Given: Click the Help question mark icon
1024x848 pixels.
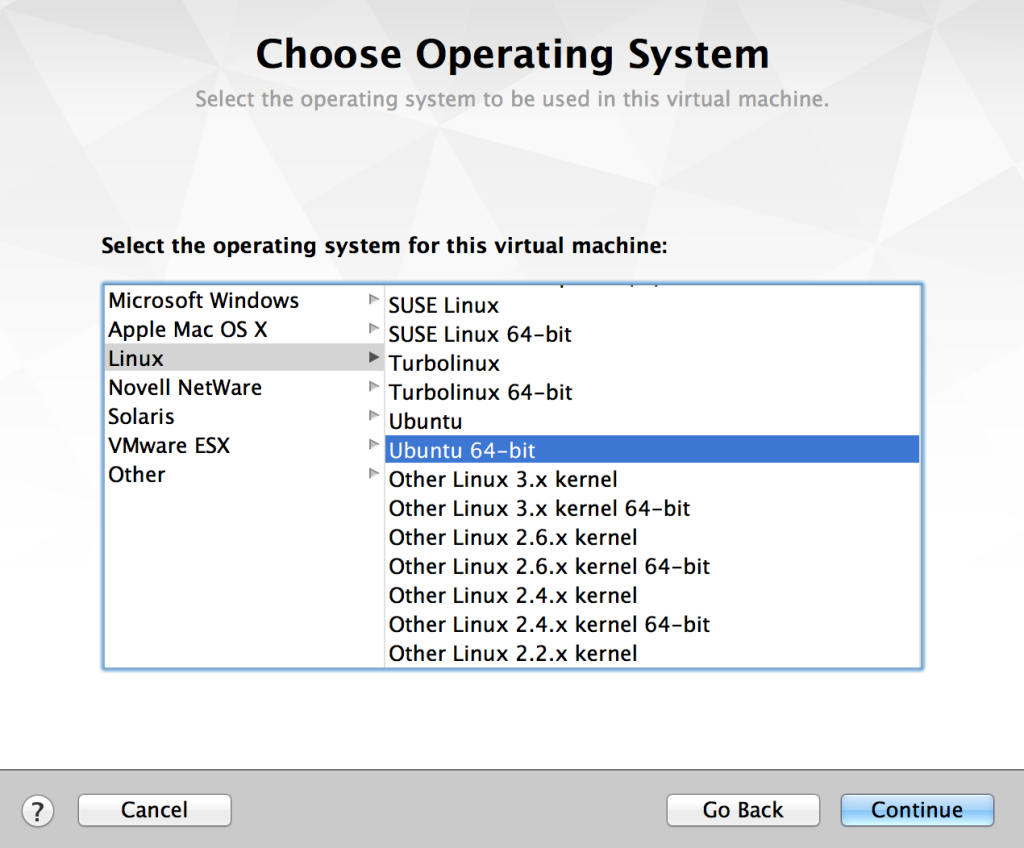Looking at the screenshot, I should [x=37, y=810].
